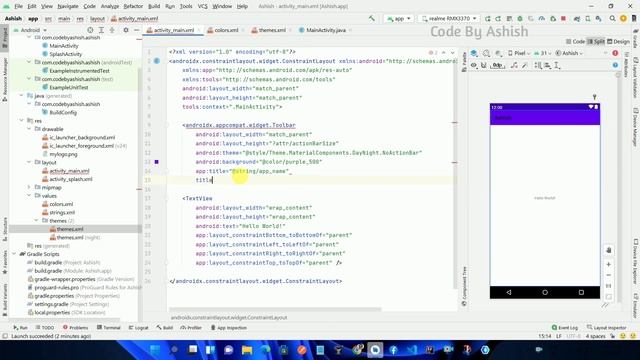Viewport: 640px width, 360px height.
Task: Open the Ashish theme dropdown in preview
Action: pyautogui.click(x=570, y=53)
